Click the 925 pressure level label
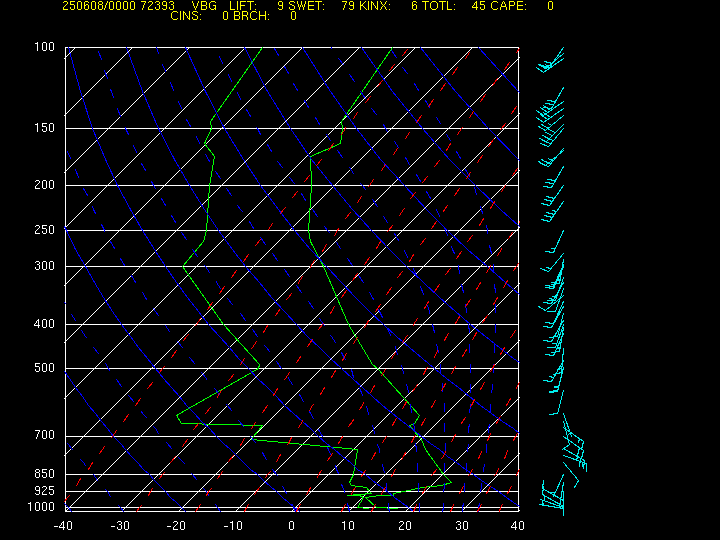 point(45,491)
